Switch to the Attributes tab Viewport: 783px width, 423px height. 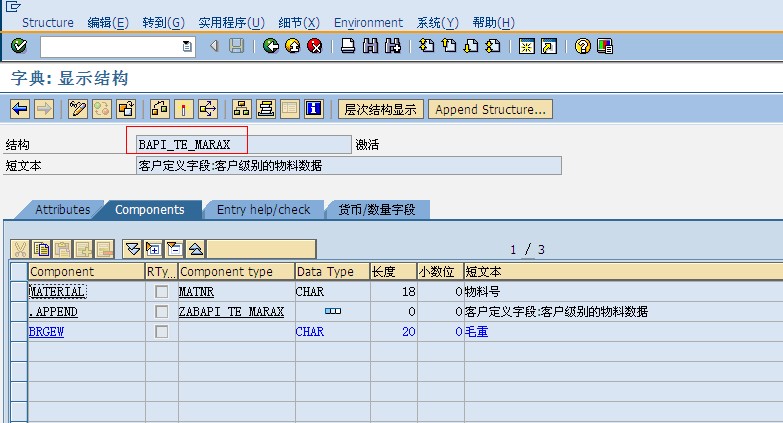pos(62,210)
